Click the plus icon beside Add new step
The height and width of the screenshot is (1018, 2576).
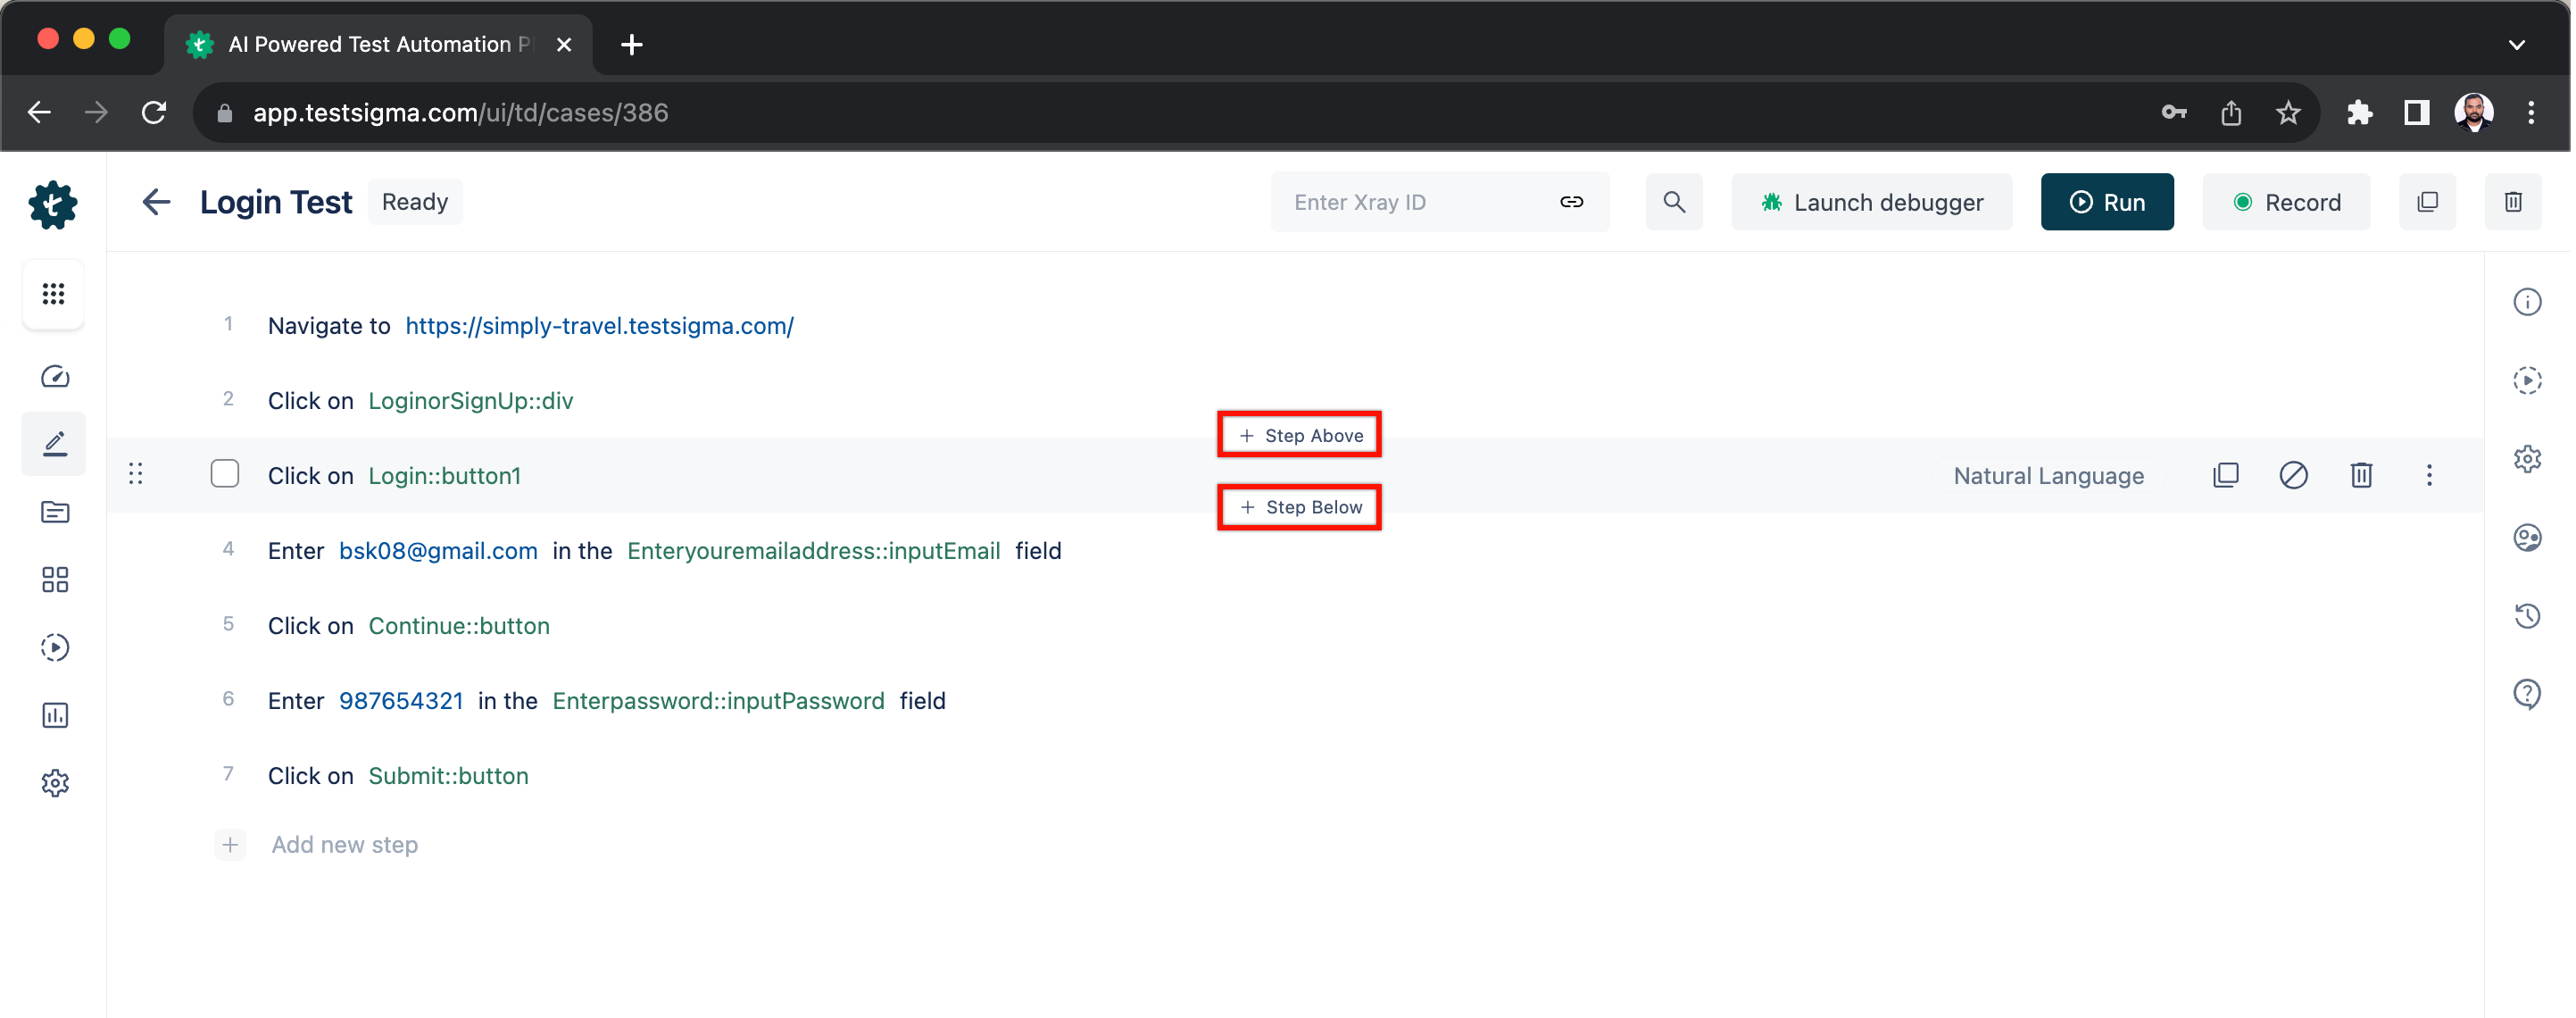[x=230, y=846]
